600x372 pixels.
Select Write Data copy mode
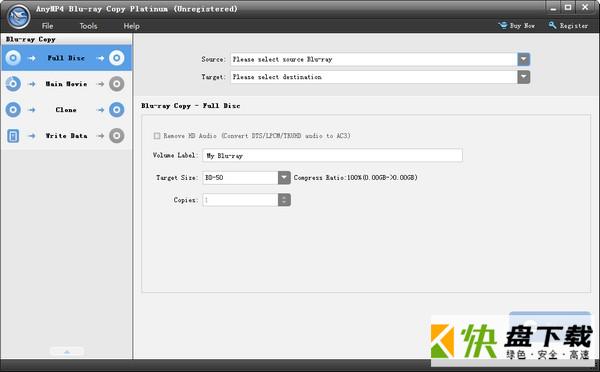pyautogui.click(x=66, y=136)
